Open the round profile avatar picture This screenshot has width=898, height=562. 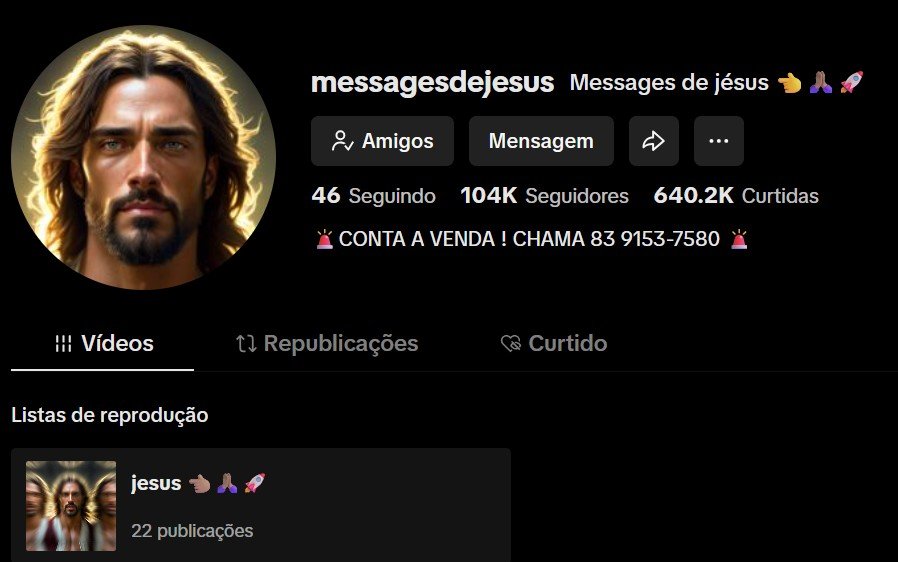point(143,158)
